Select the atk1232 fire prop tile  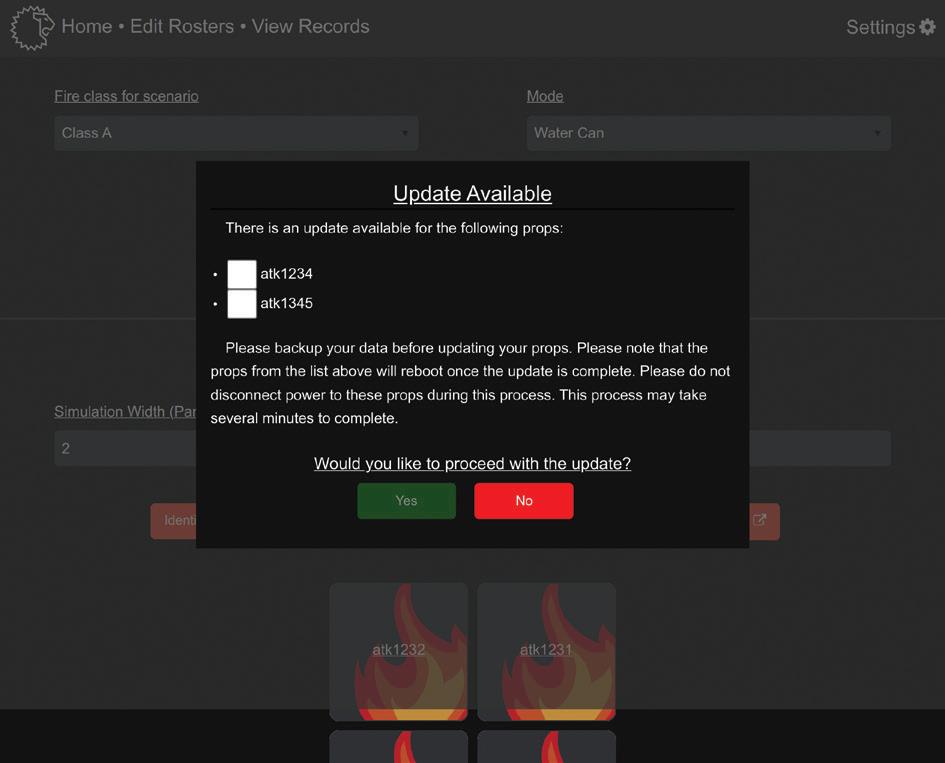[398, 651]
